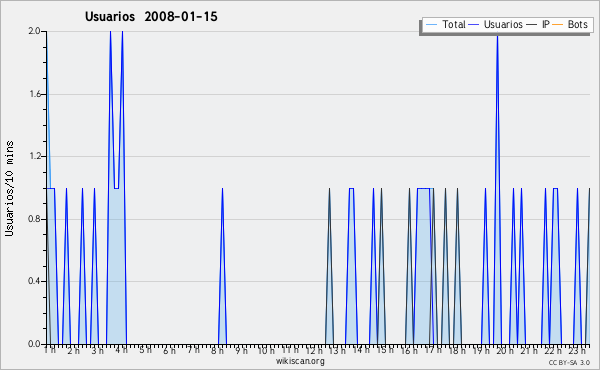This screenshot has width=600, height=370.
Task: Click the '6 h' x-axis label
Action: [169, 350]
